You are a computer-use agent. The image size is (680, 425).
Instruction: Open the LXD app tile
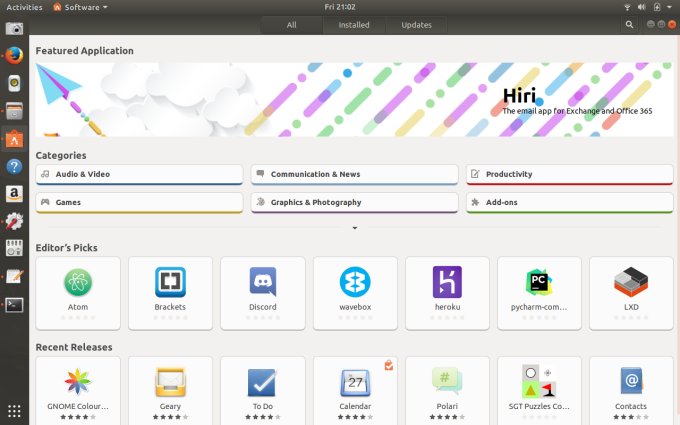pos(631,293)
